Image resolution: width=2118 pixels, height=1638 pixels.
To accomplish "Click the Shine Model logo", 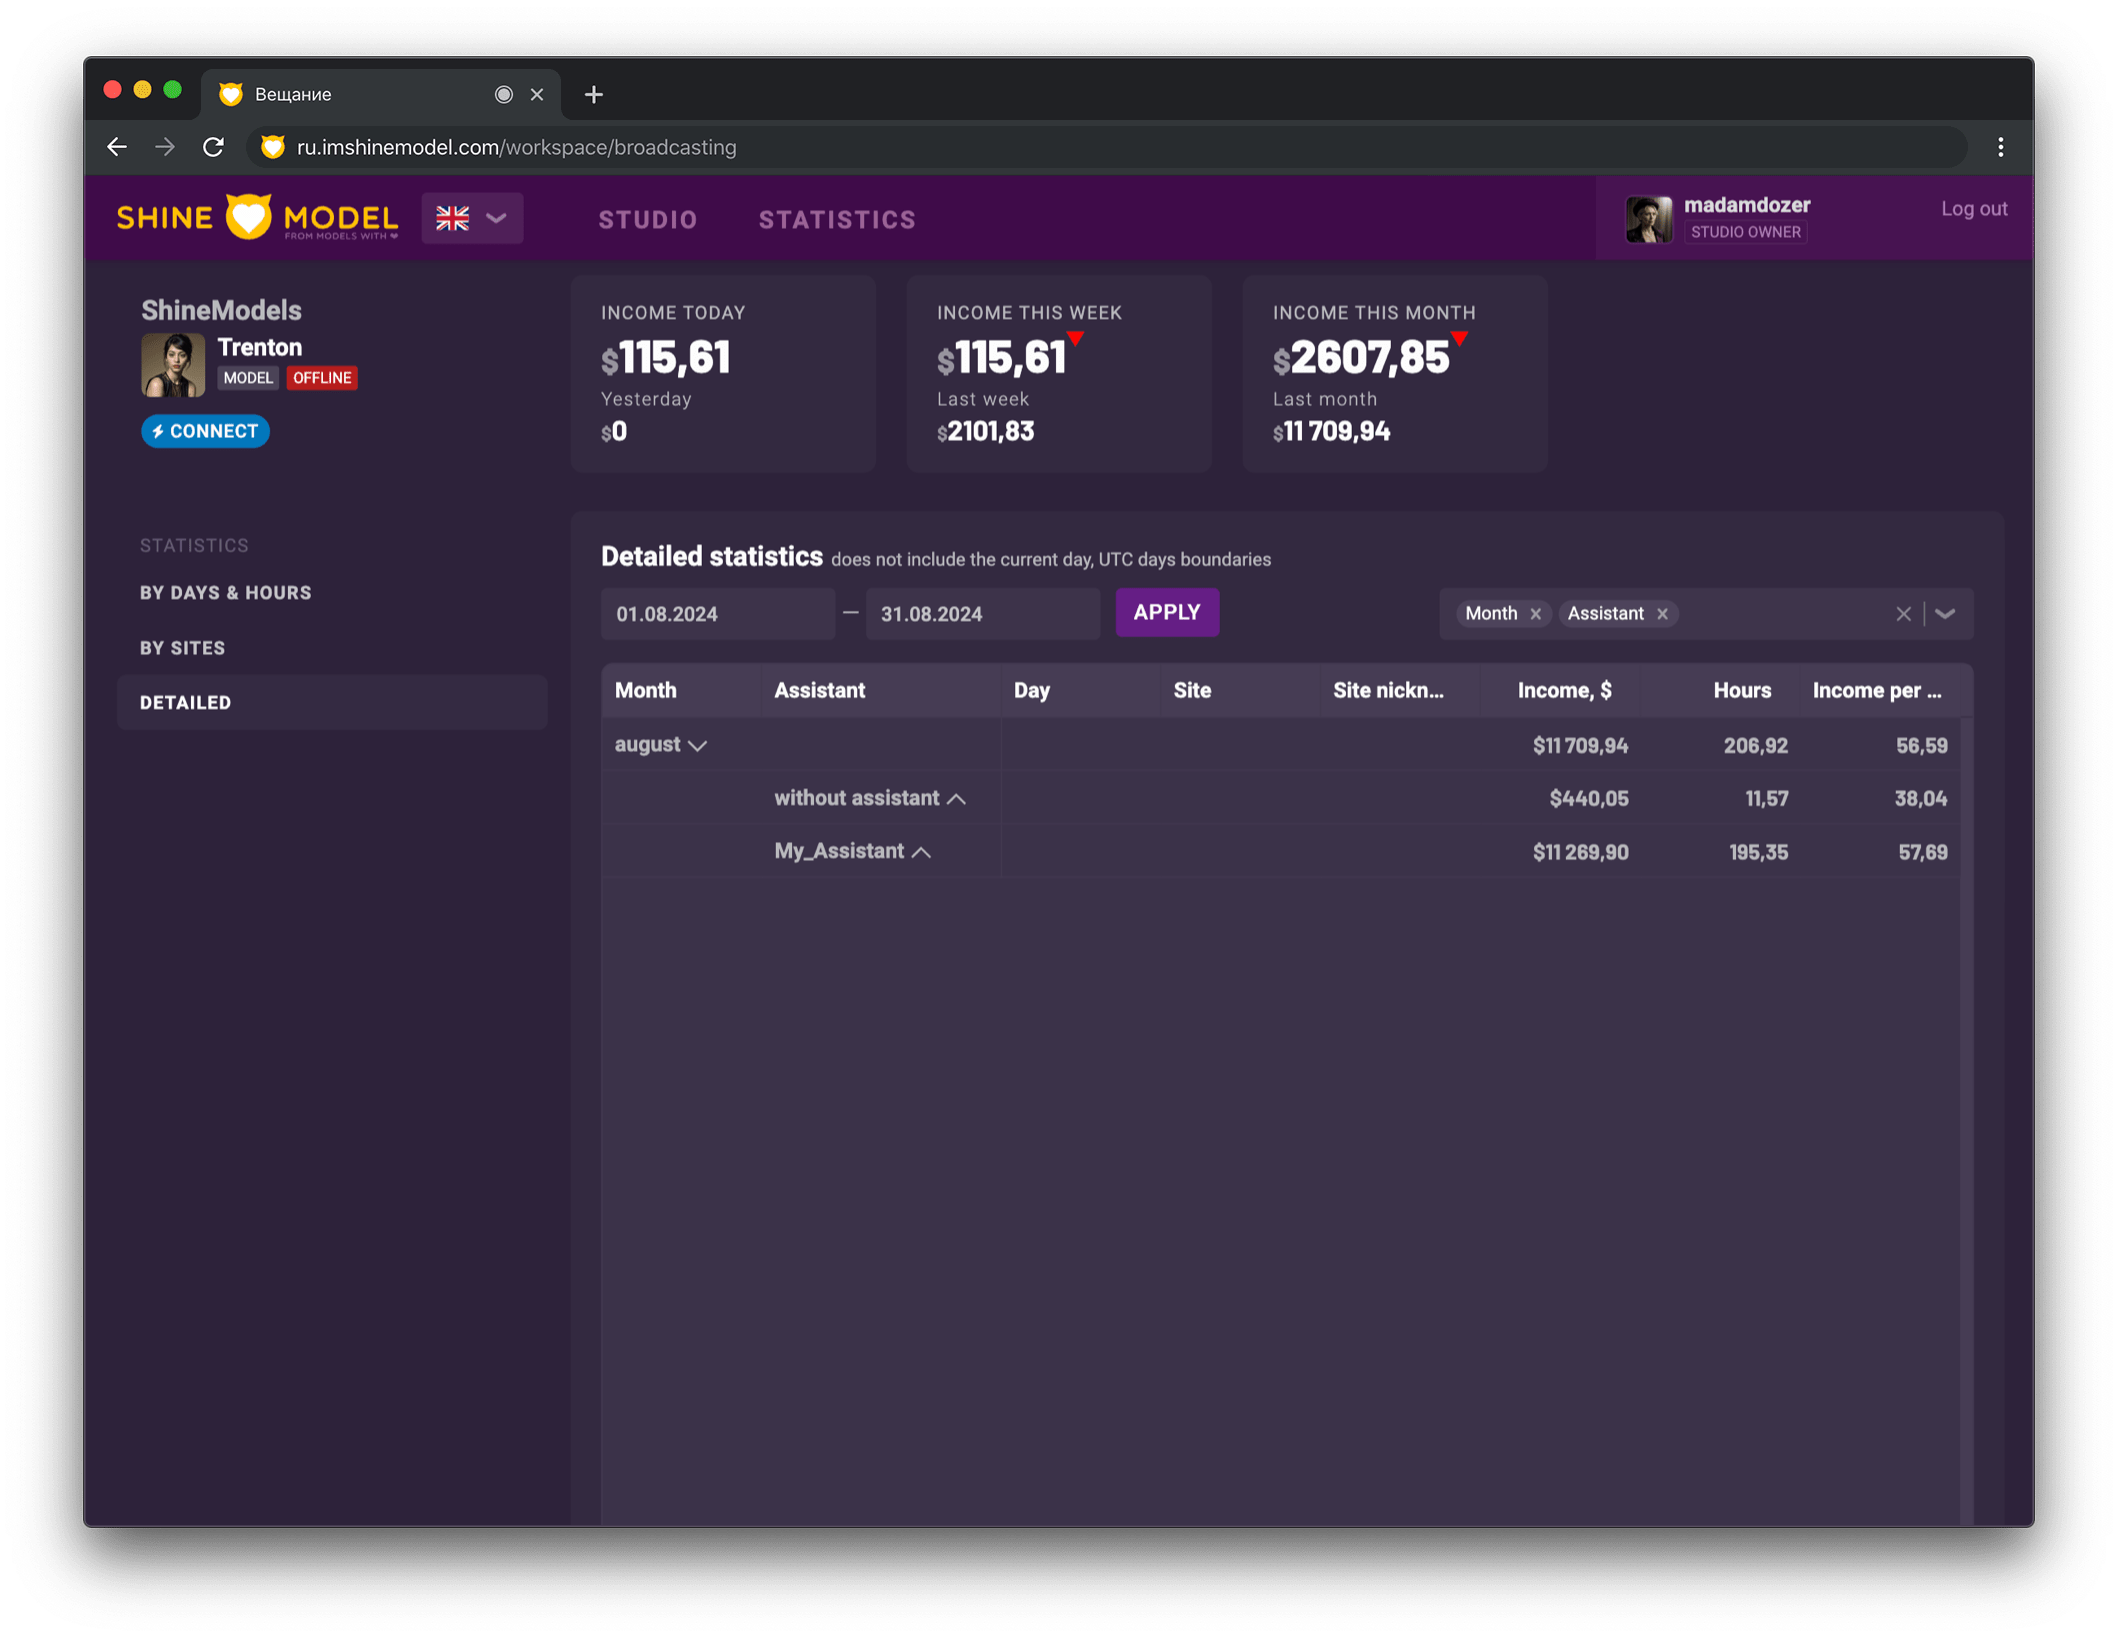I will (x=257, y=218).
